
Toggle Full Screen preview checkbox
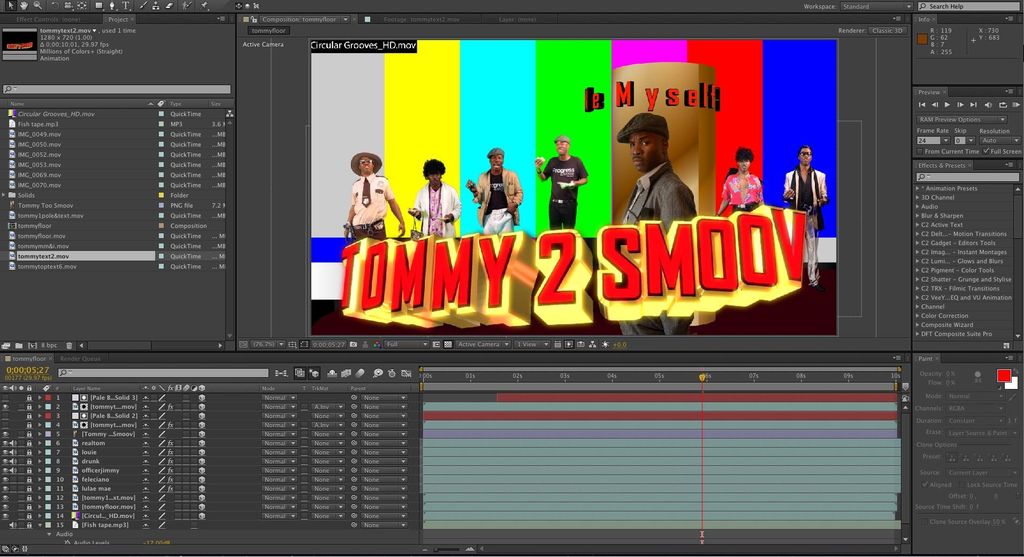[x=986, y=151]
